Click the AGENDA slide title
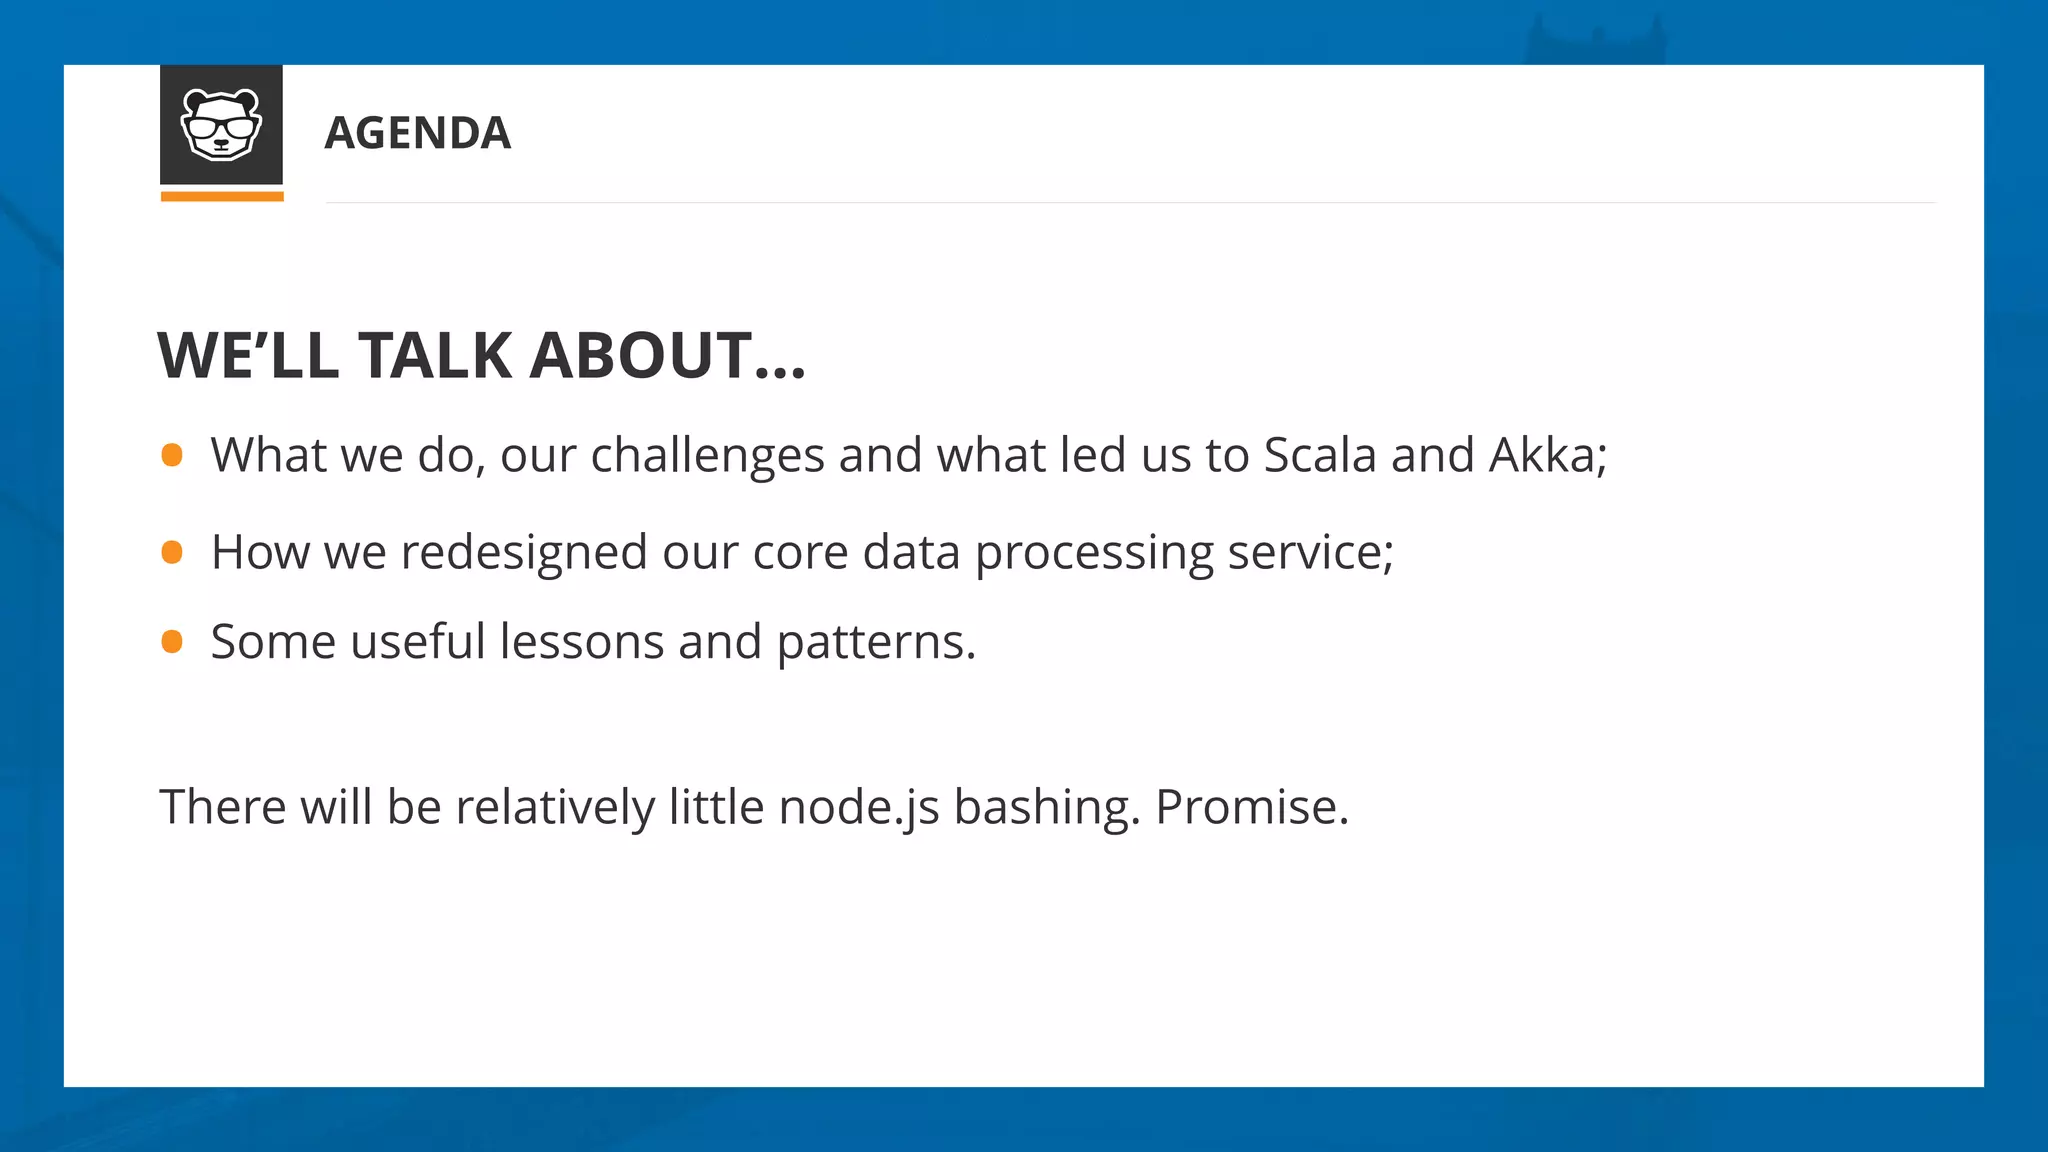 point(417,133)
